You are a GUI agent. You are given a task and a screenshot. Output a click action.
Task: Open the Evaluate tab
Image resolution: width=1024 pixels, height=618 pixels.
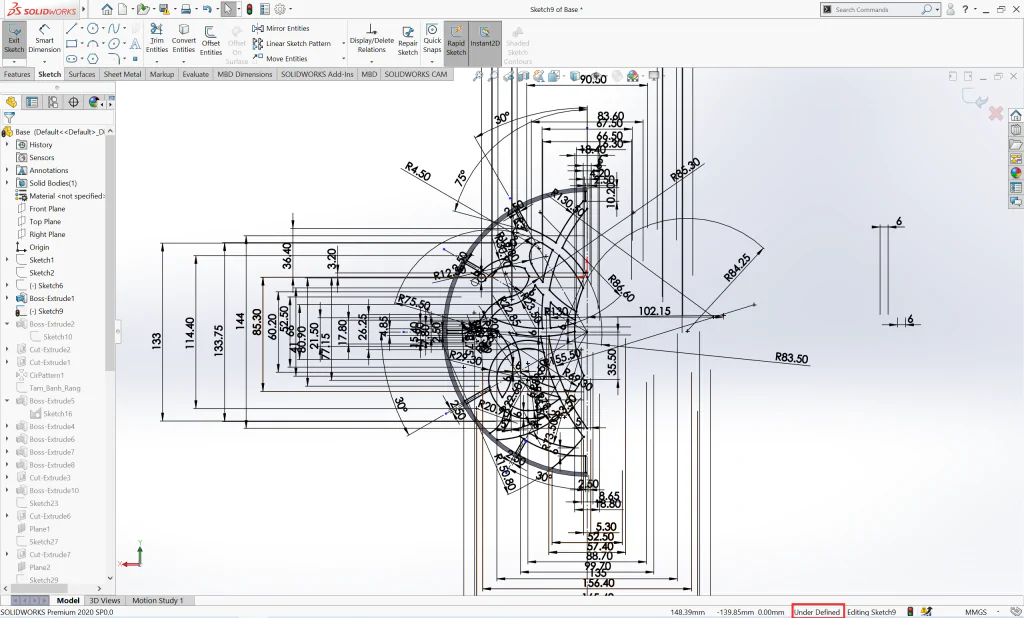[195, 74]
